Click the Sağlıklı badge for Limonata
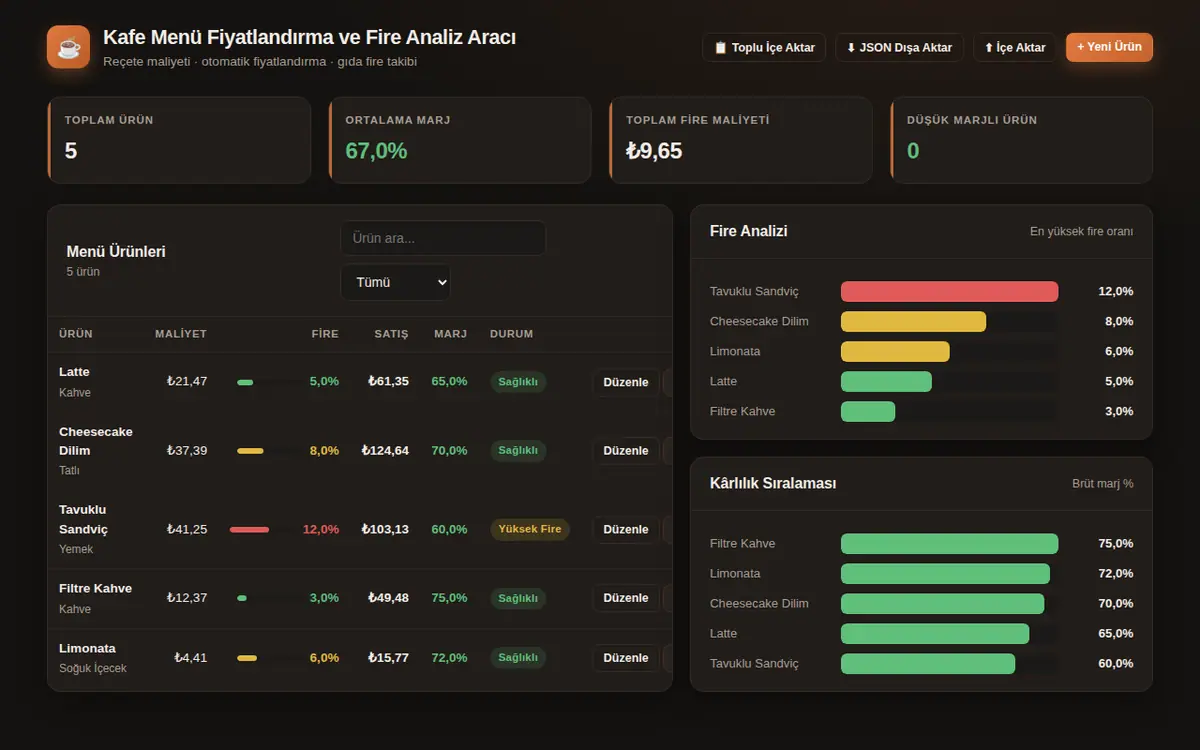This screenshot has height=750, width=1200. [x=518, y=658]
